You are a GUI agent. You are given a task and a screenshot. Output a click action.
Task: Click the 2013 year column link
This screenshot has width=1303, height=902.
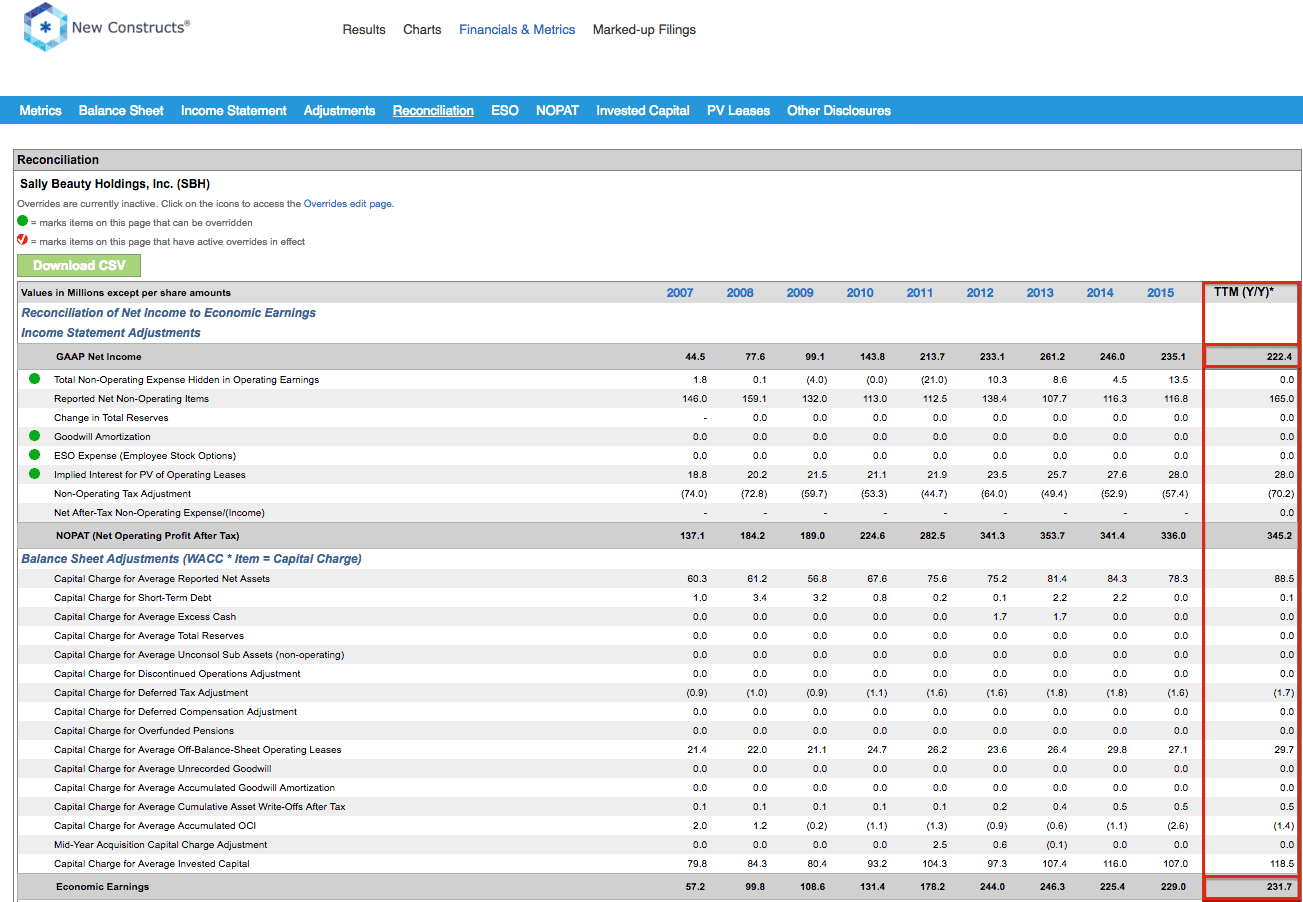click(x=1040, y=293)
